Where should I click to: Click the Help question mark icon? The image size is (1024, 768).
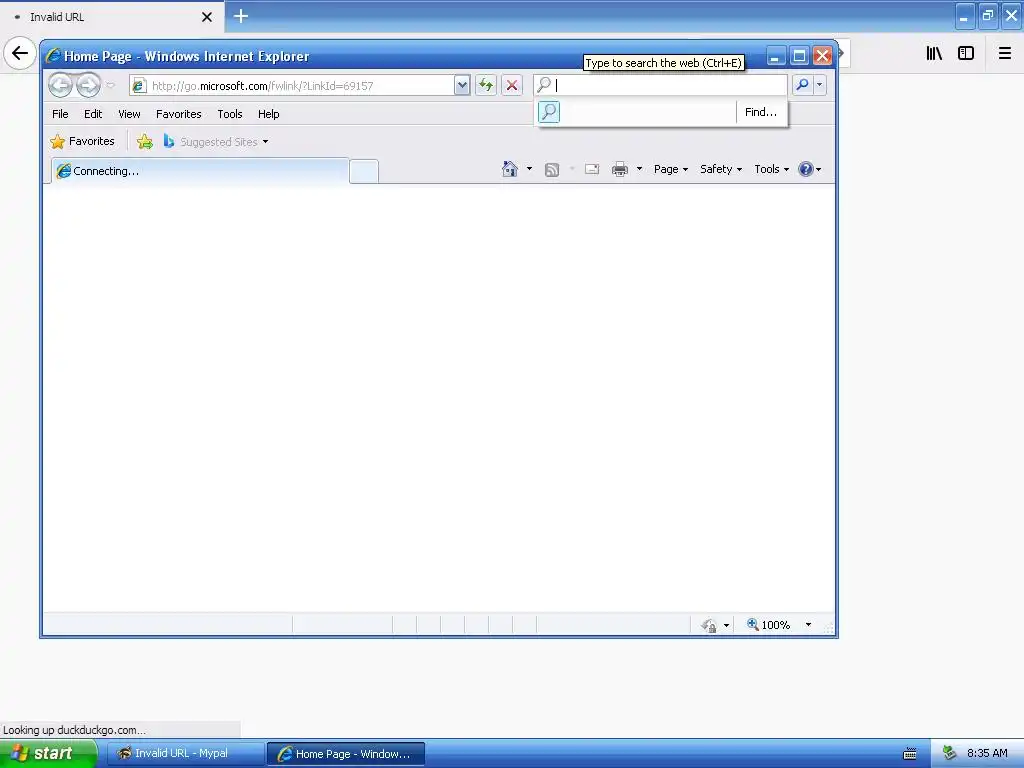pyautogui.click(x=806, y=169)
